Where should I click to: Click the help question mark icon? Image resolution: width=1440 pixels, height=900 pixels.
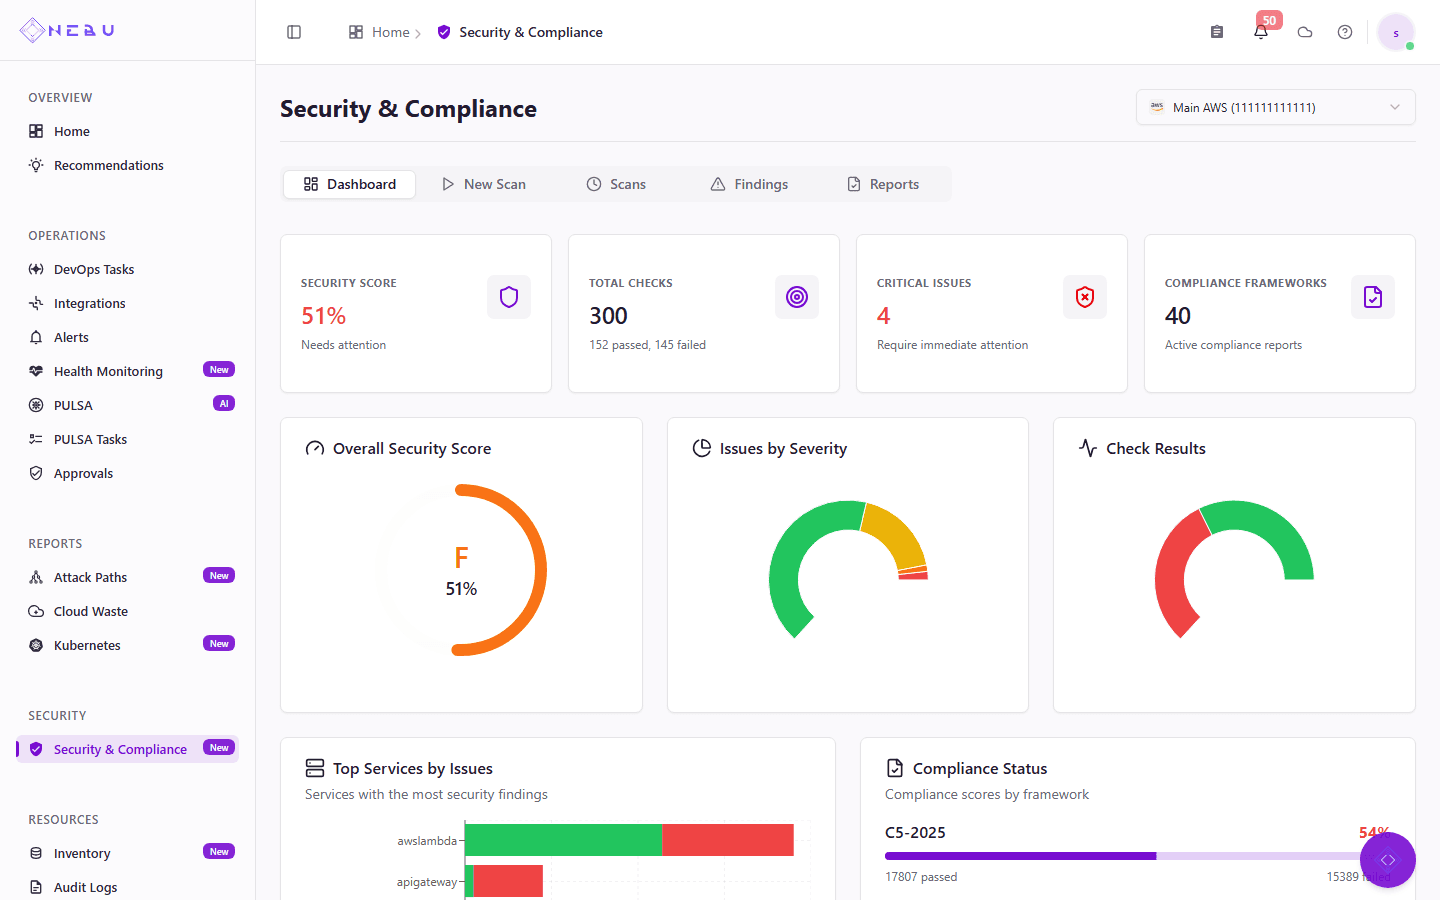[1345, 32]
